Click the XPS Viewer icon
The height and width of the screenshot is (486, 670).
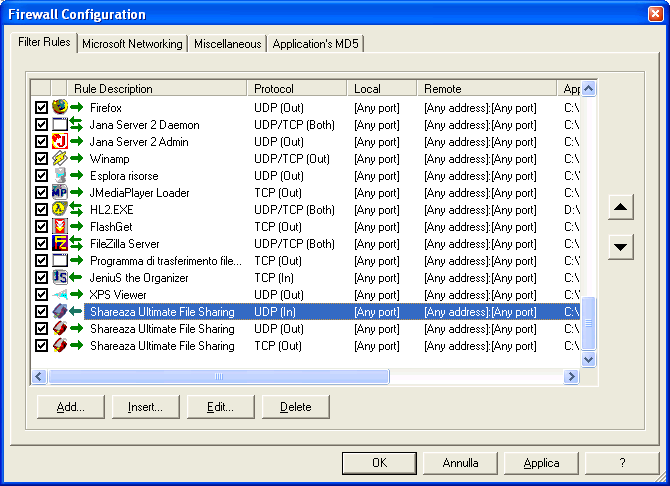tap(60, 294)
